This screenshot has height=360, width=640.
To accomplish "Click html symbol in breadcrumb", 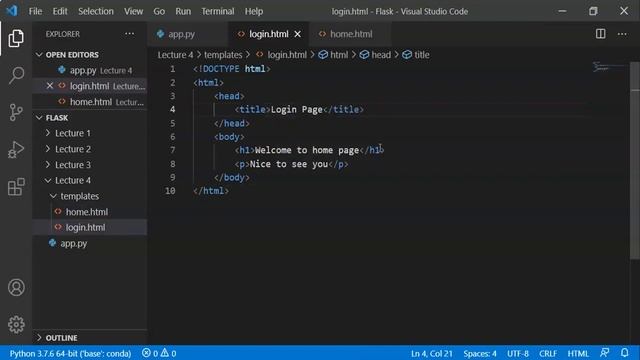I will coord(333,55).
